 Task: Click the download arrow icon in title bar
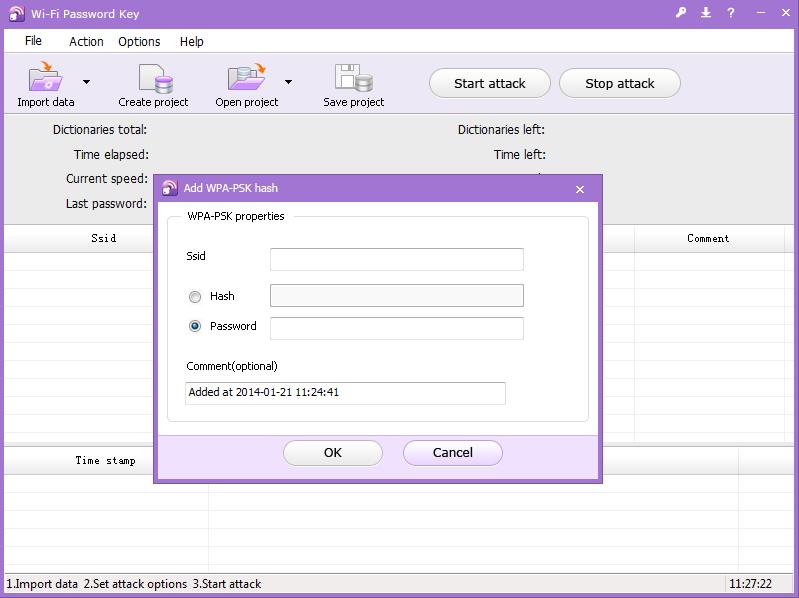pyautogui.click(x=706, y=13)
